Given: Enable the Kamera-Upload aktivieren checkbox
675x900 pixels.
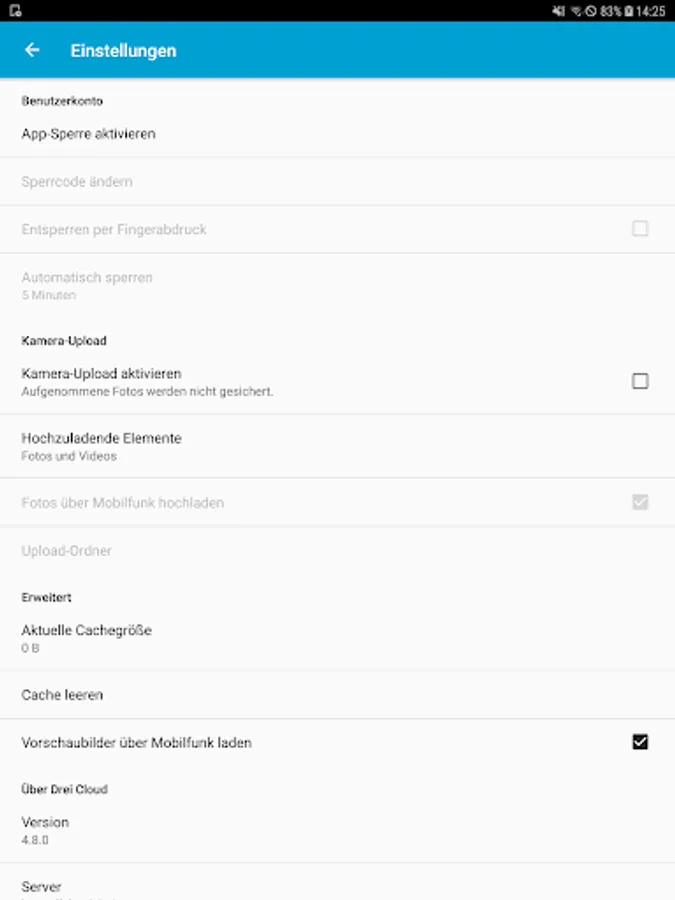Looking at the screenshot, I should coord(640,381).
